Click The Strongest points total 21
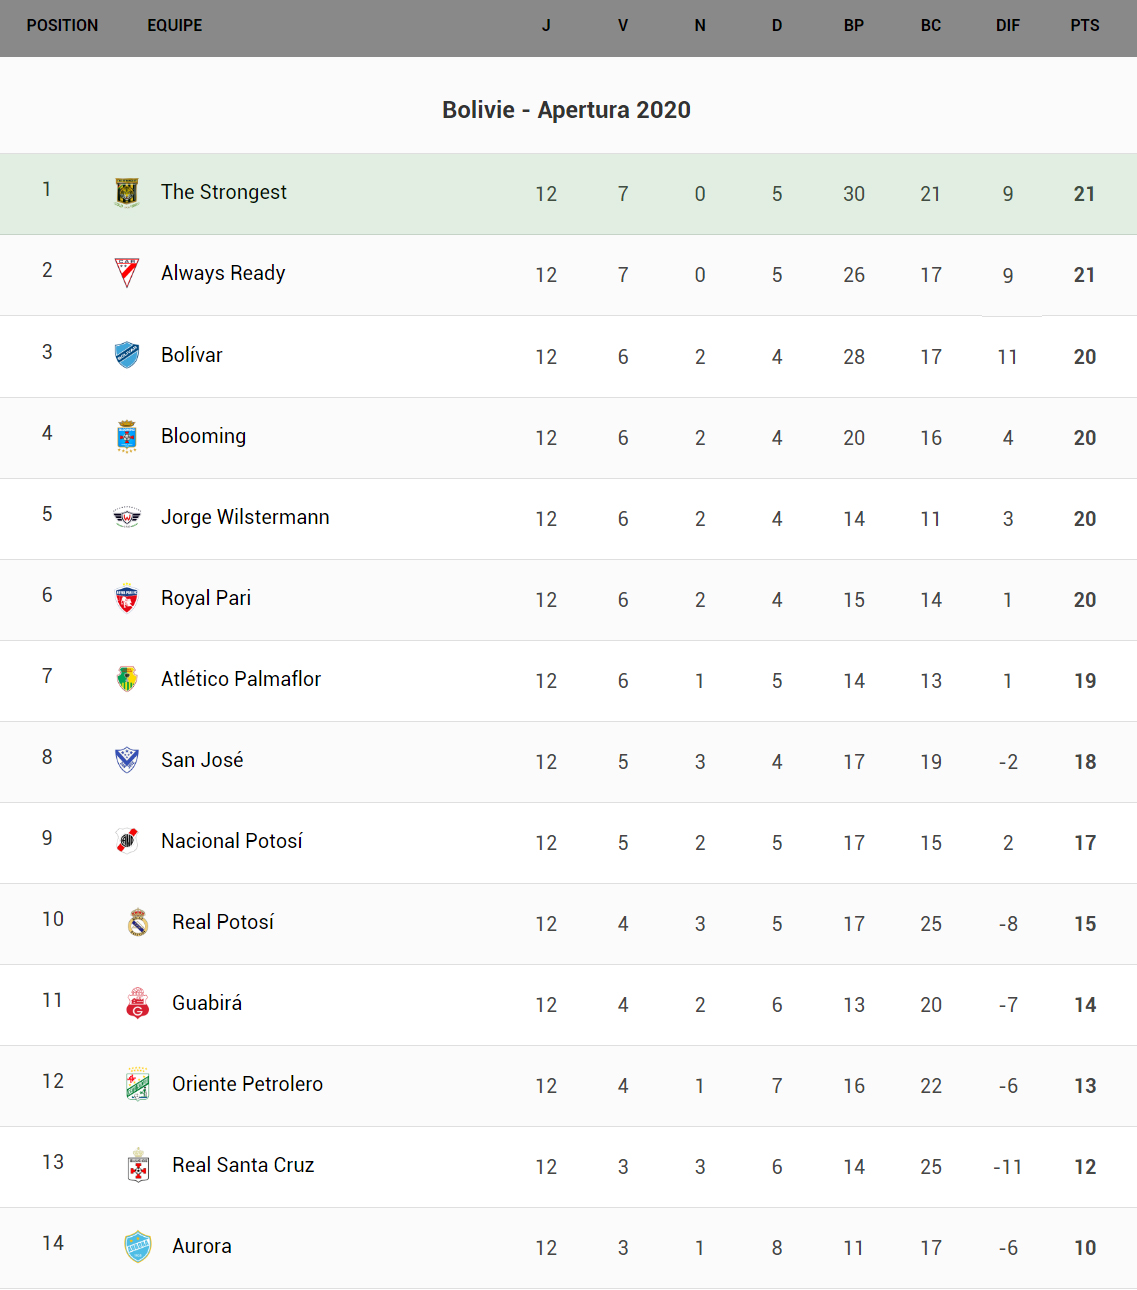The width and height of the screenshot is (1137, 1290). 1085,194
